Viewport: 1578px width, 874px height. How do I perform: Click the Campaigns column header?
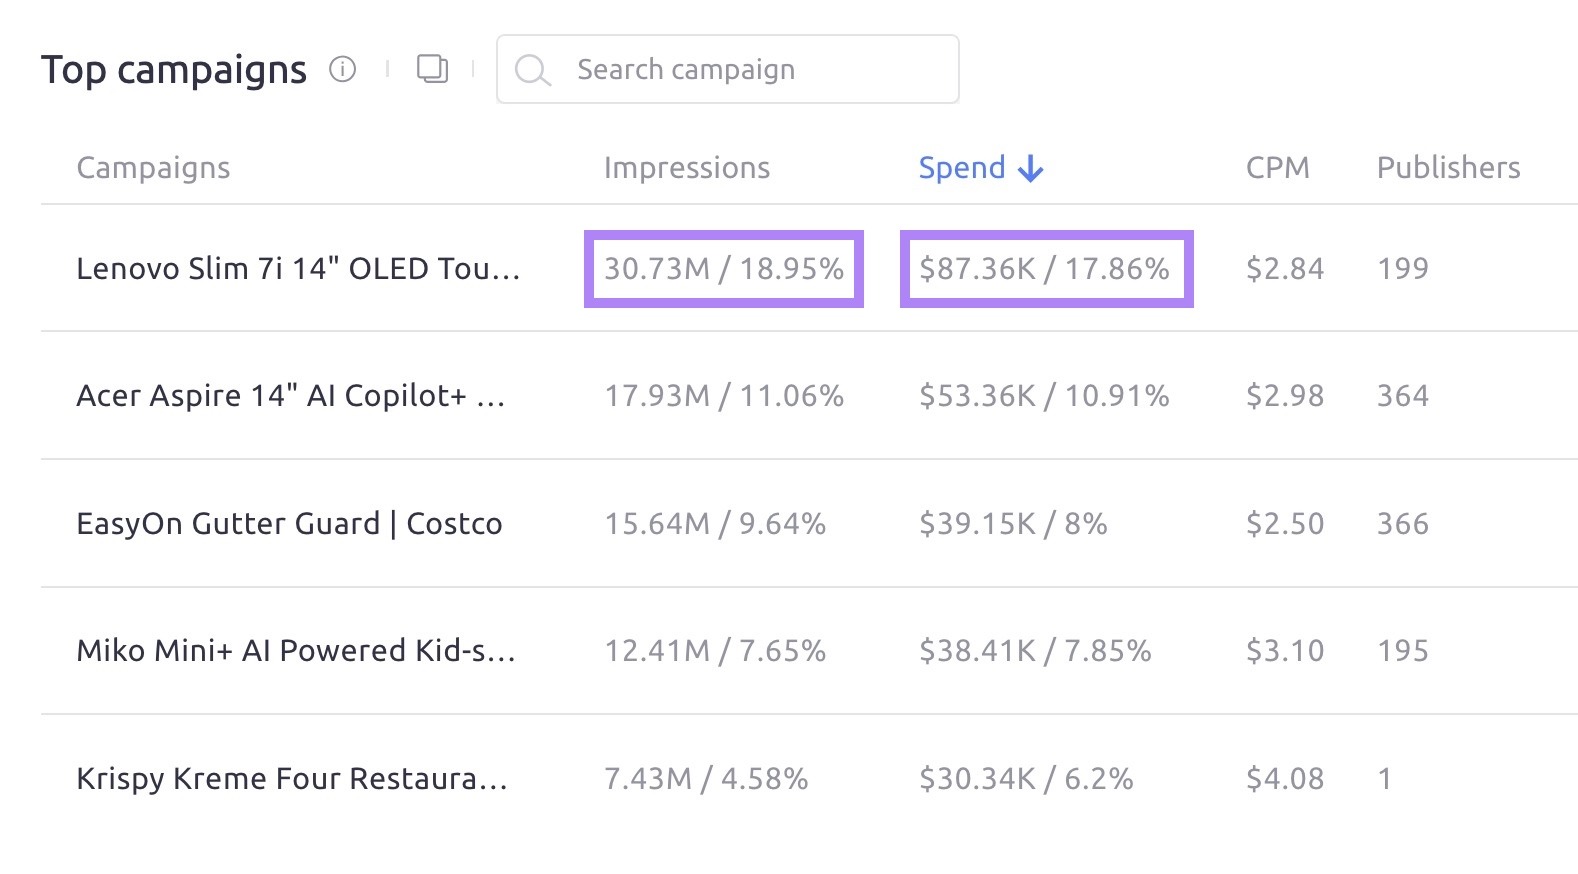click(153, 167)
